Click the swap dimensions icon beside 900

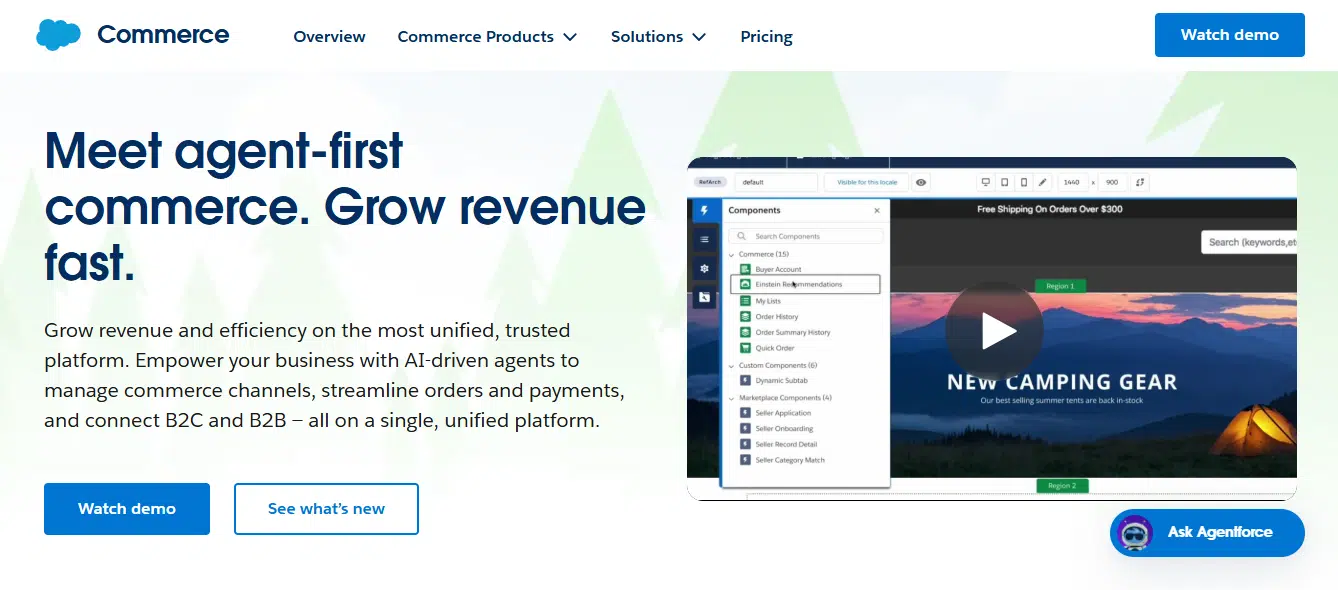1141,183
